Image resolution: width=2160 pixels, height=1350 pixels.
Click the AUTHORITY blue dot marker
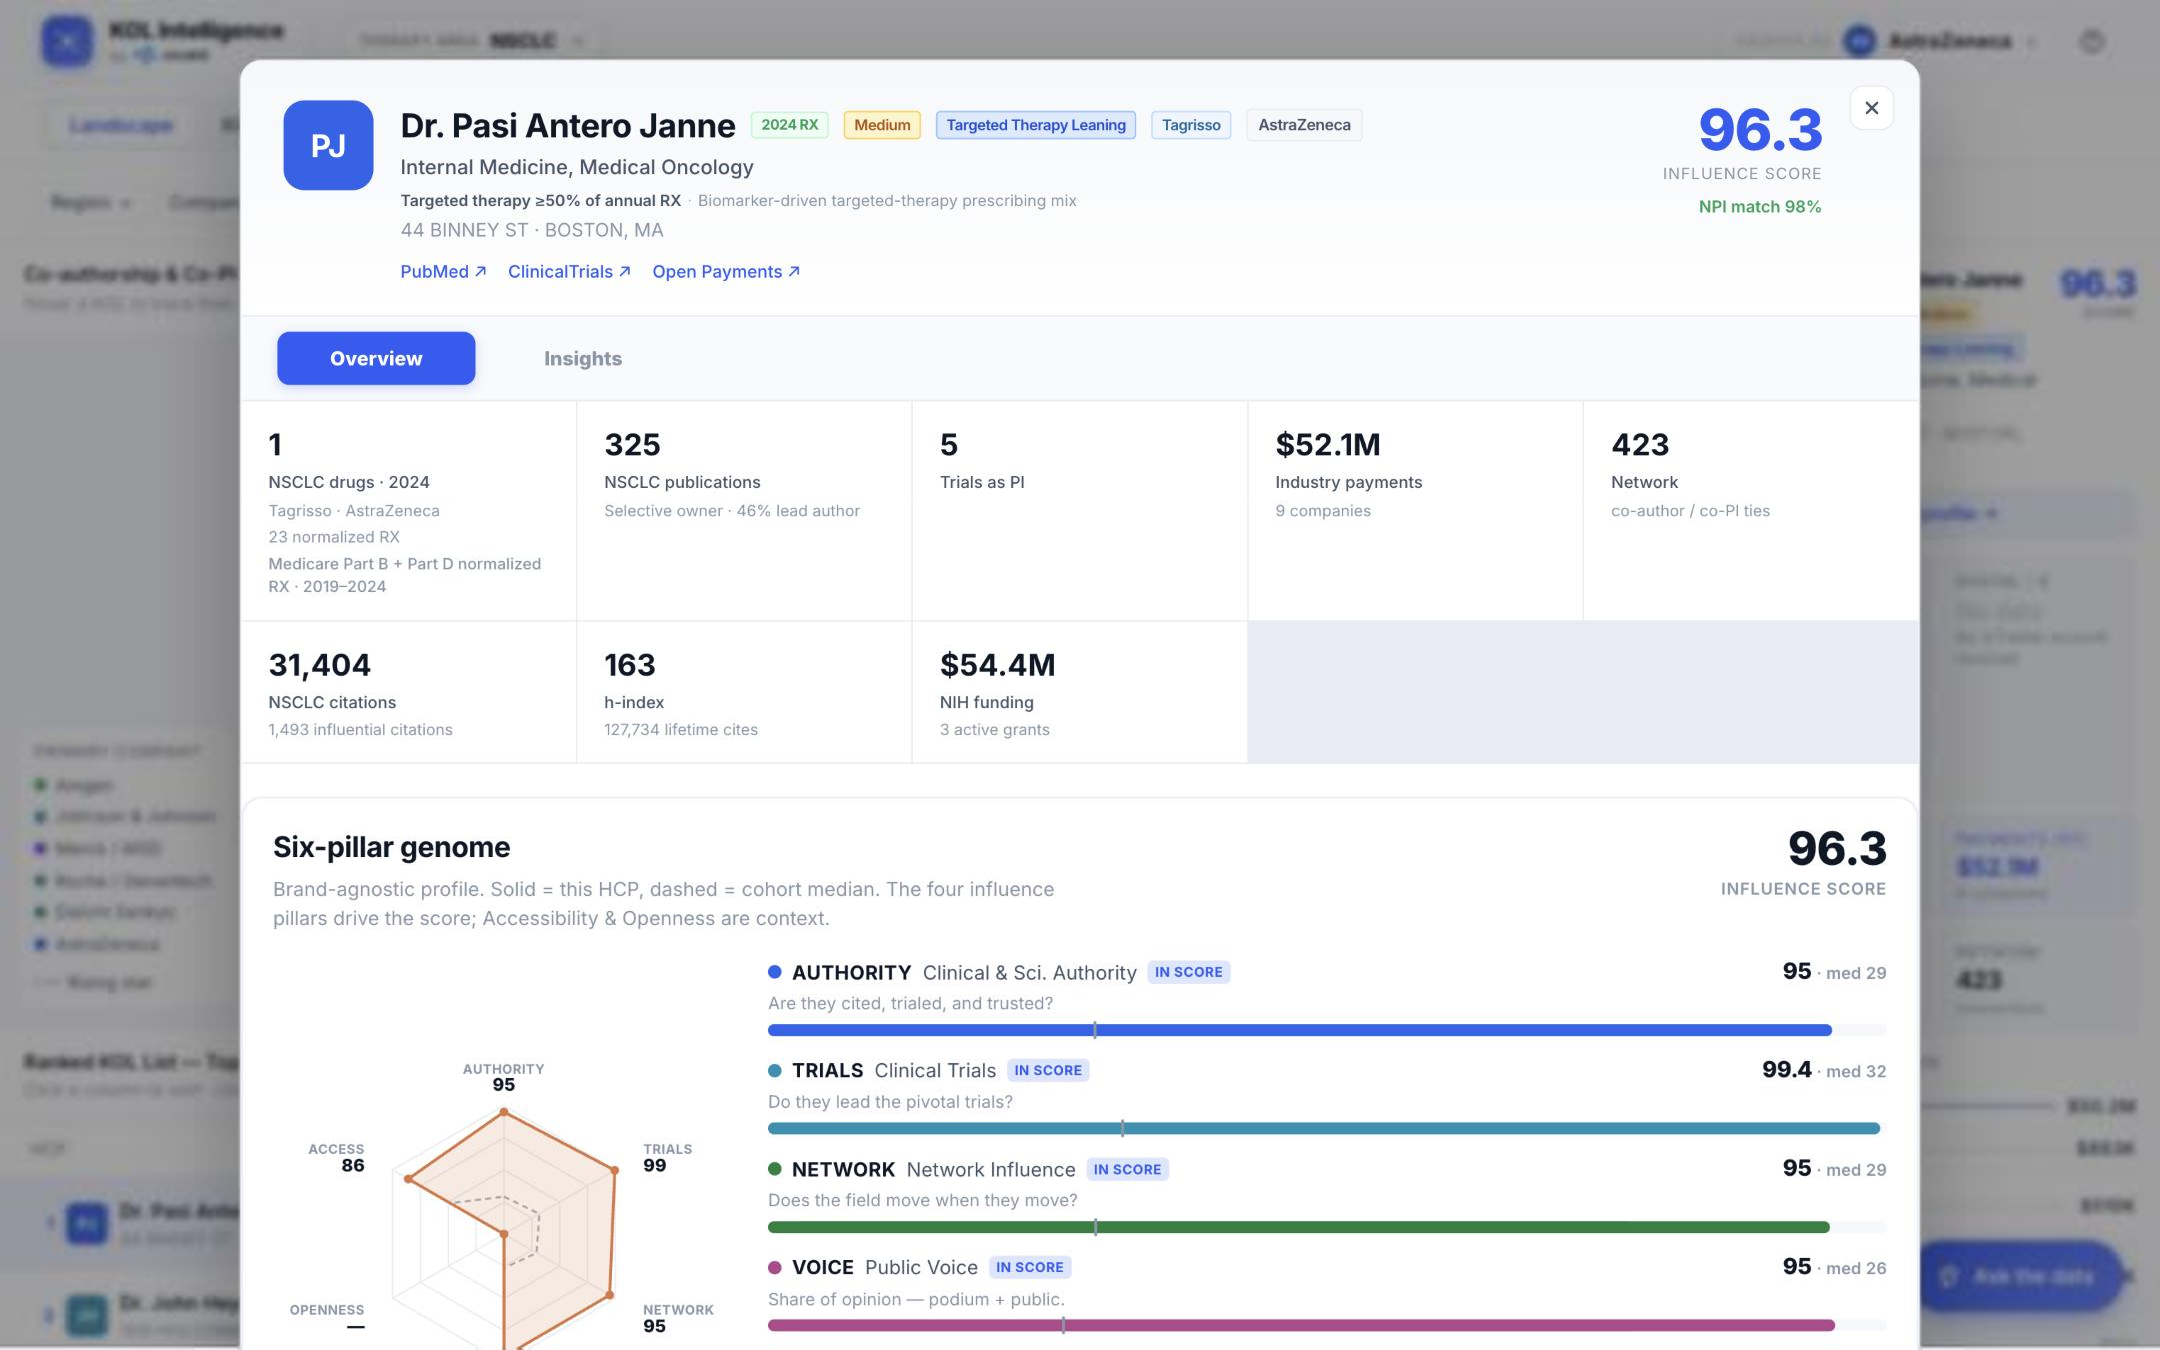[774, 972]
